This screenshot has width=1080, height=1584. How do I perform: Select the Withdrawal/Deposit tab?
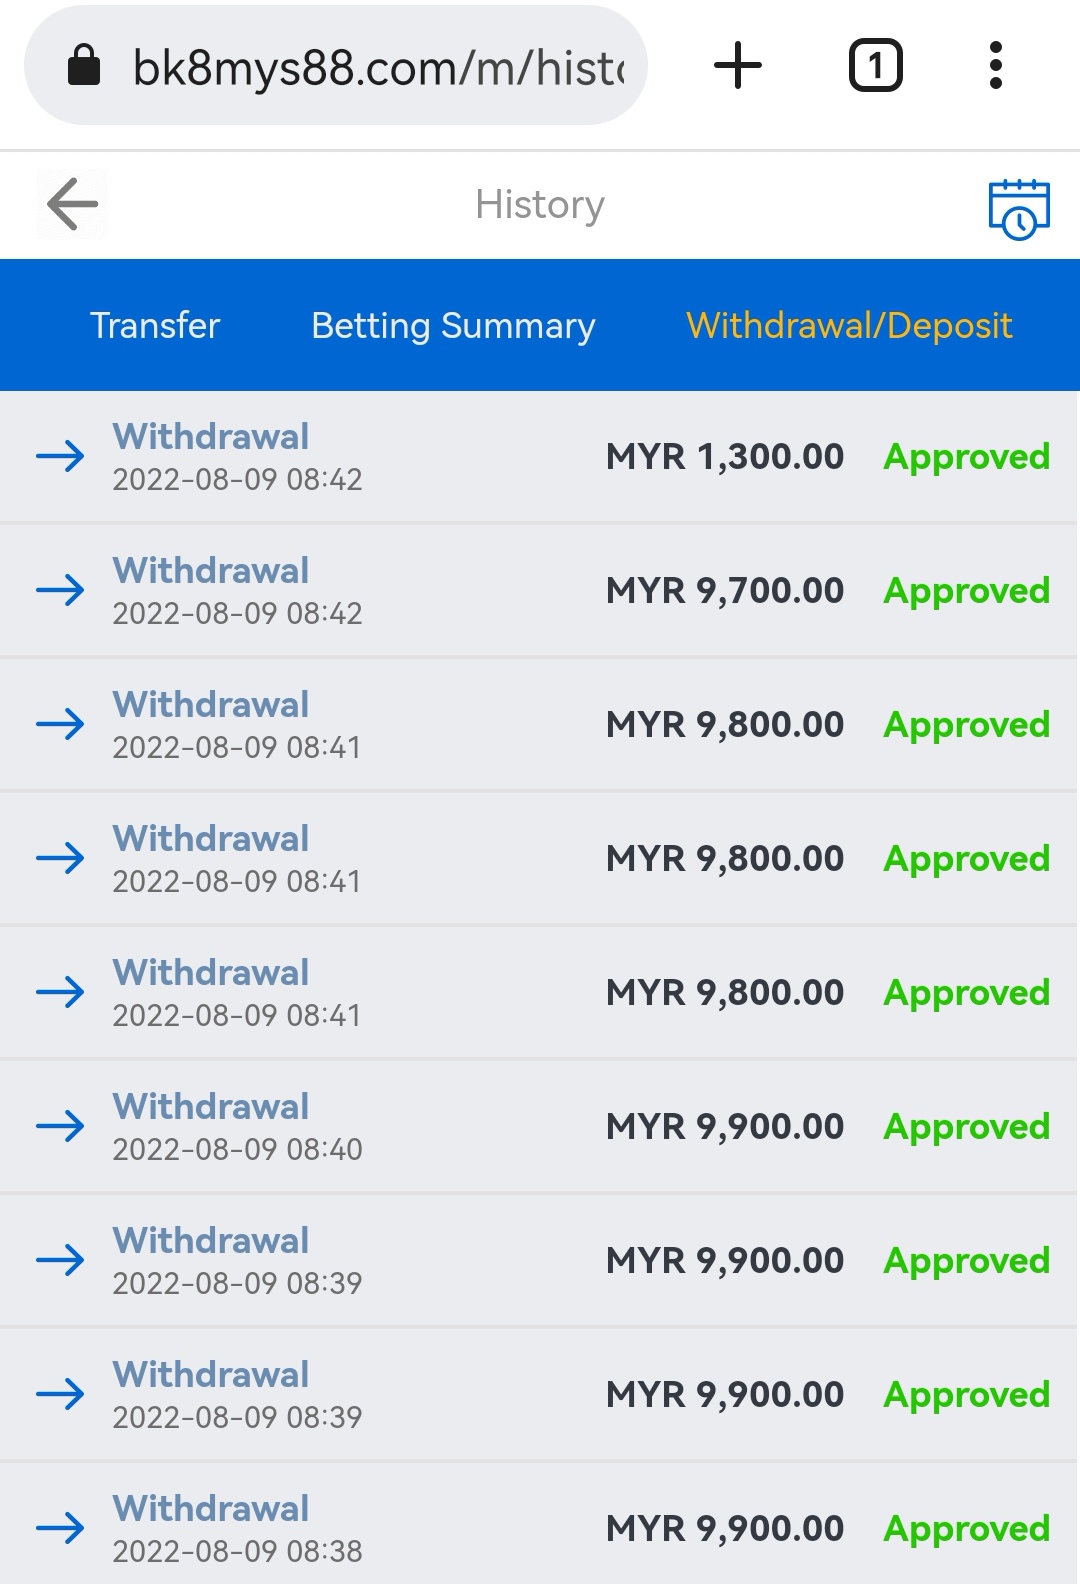click(849, 326)
